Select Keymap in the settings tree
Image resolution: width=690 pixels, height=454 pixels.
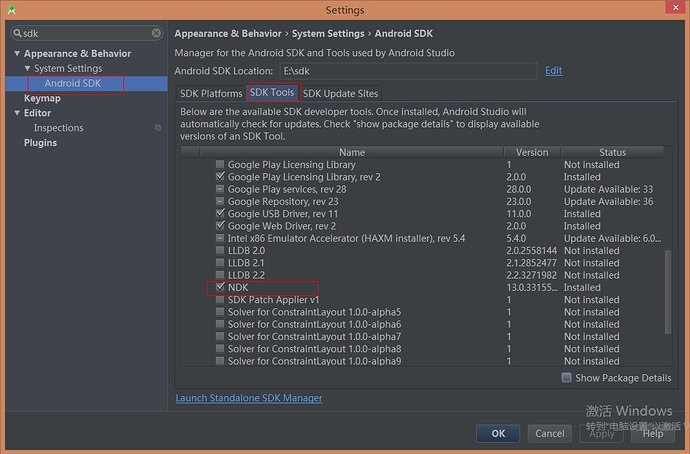coord(42,98)
